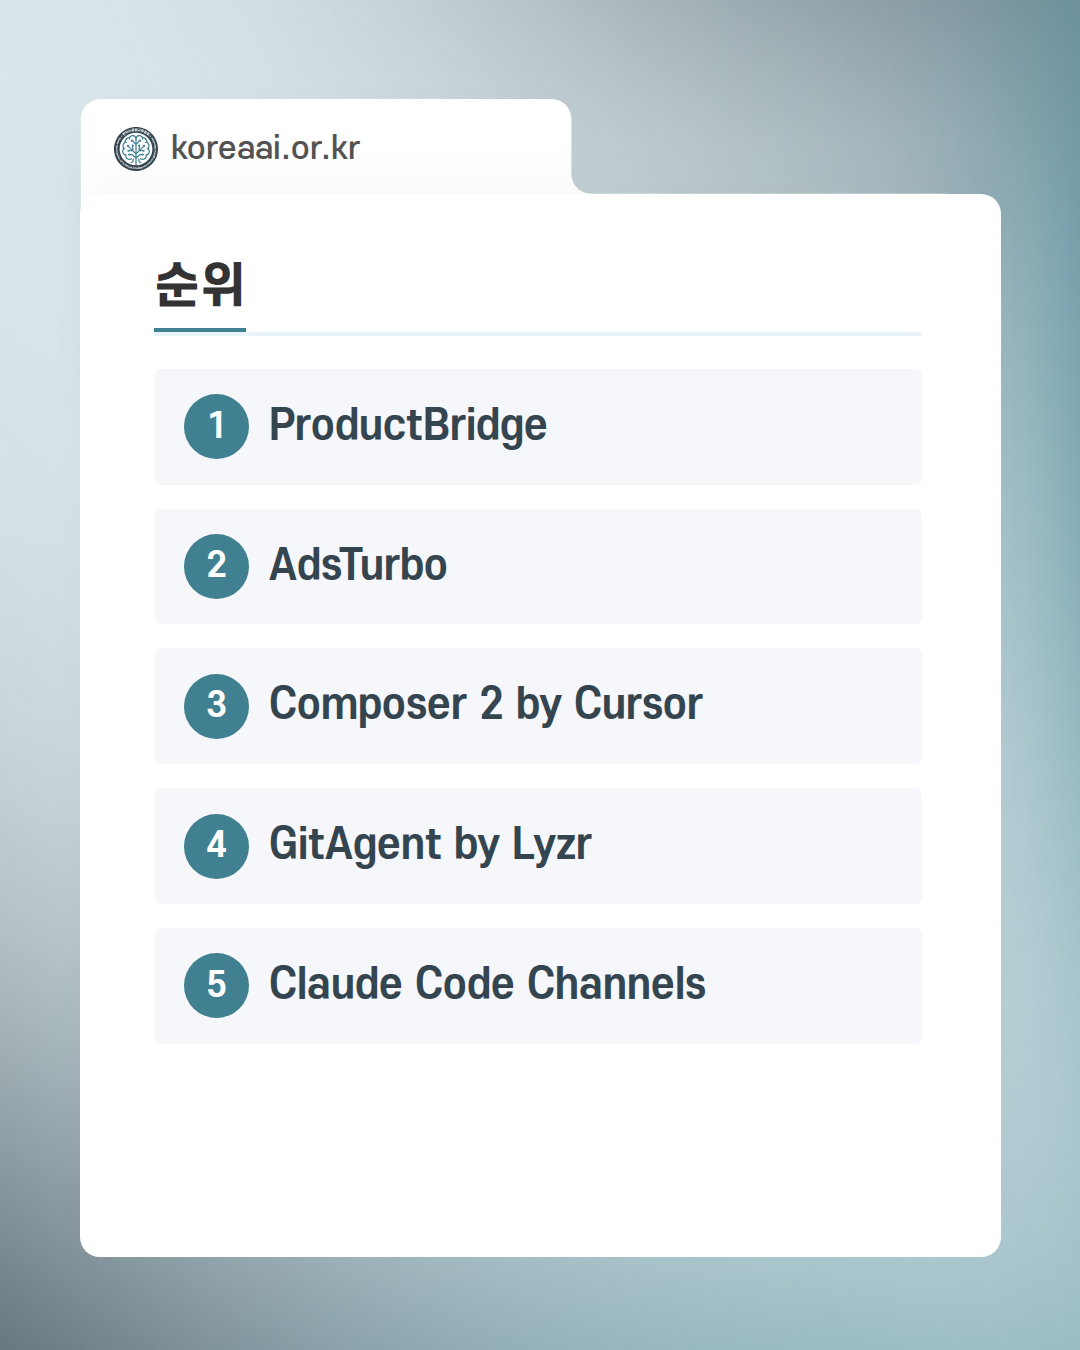Screen dimensions: 1080x1350
Task: Click empty space right of AdsTurbo in its row
Action: click(700, 566)
